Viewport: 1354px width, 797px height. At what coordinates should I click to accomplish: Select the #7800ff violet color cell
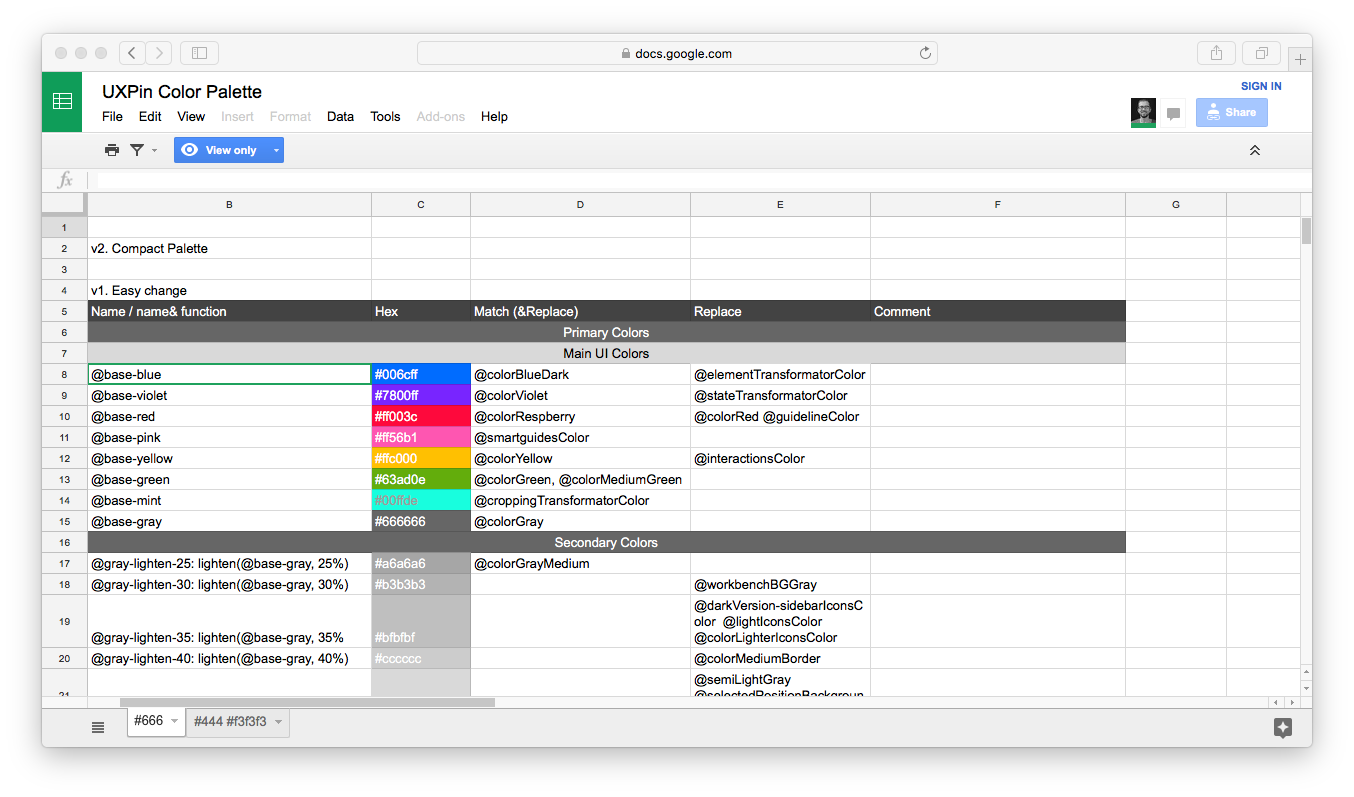[421, 396]
